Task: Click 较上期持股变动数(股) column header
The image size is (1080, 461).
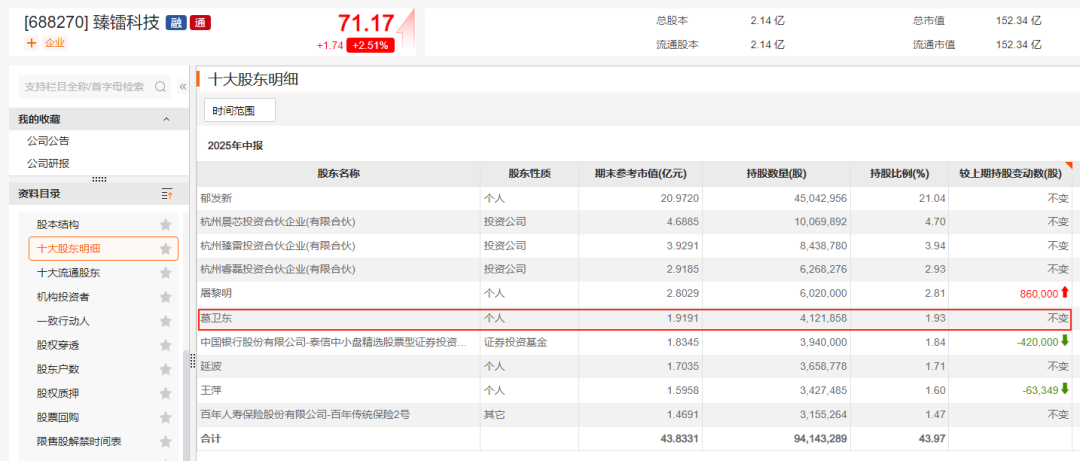Action: click(1010, 174)
